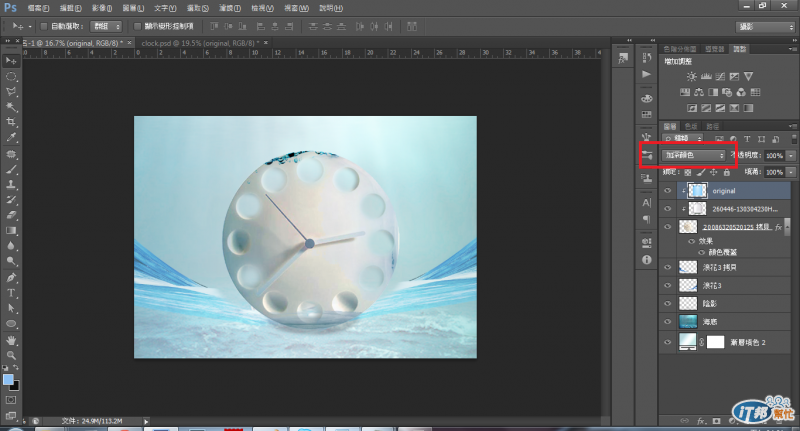This screenshot has width=800, height=431.
Task: Open the layer blend mode dropdown
Action: click(x=696, y=156)
